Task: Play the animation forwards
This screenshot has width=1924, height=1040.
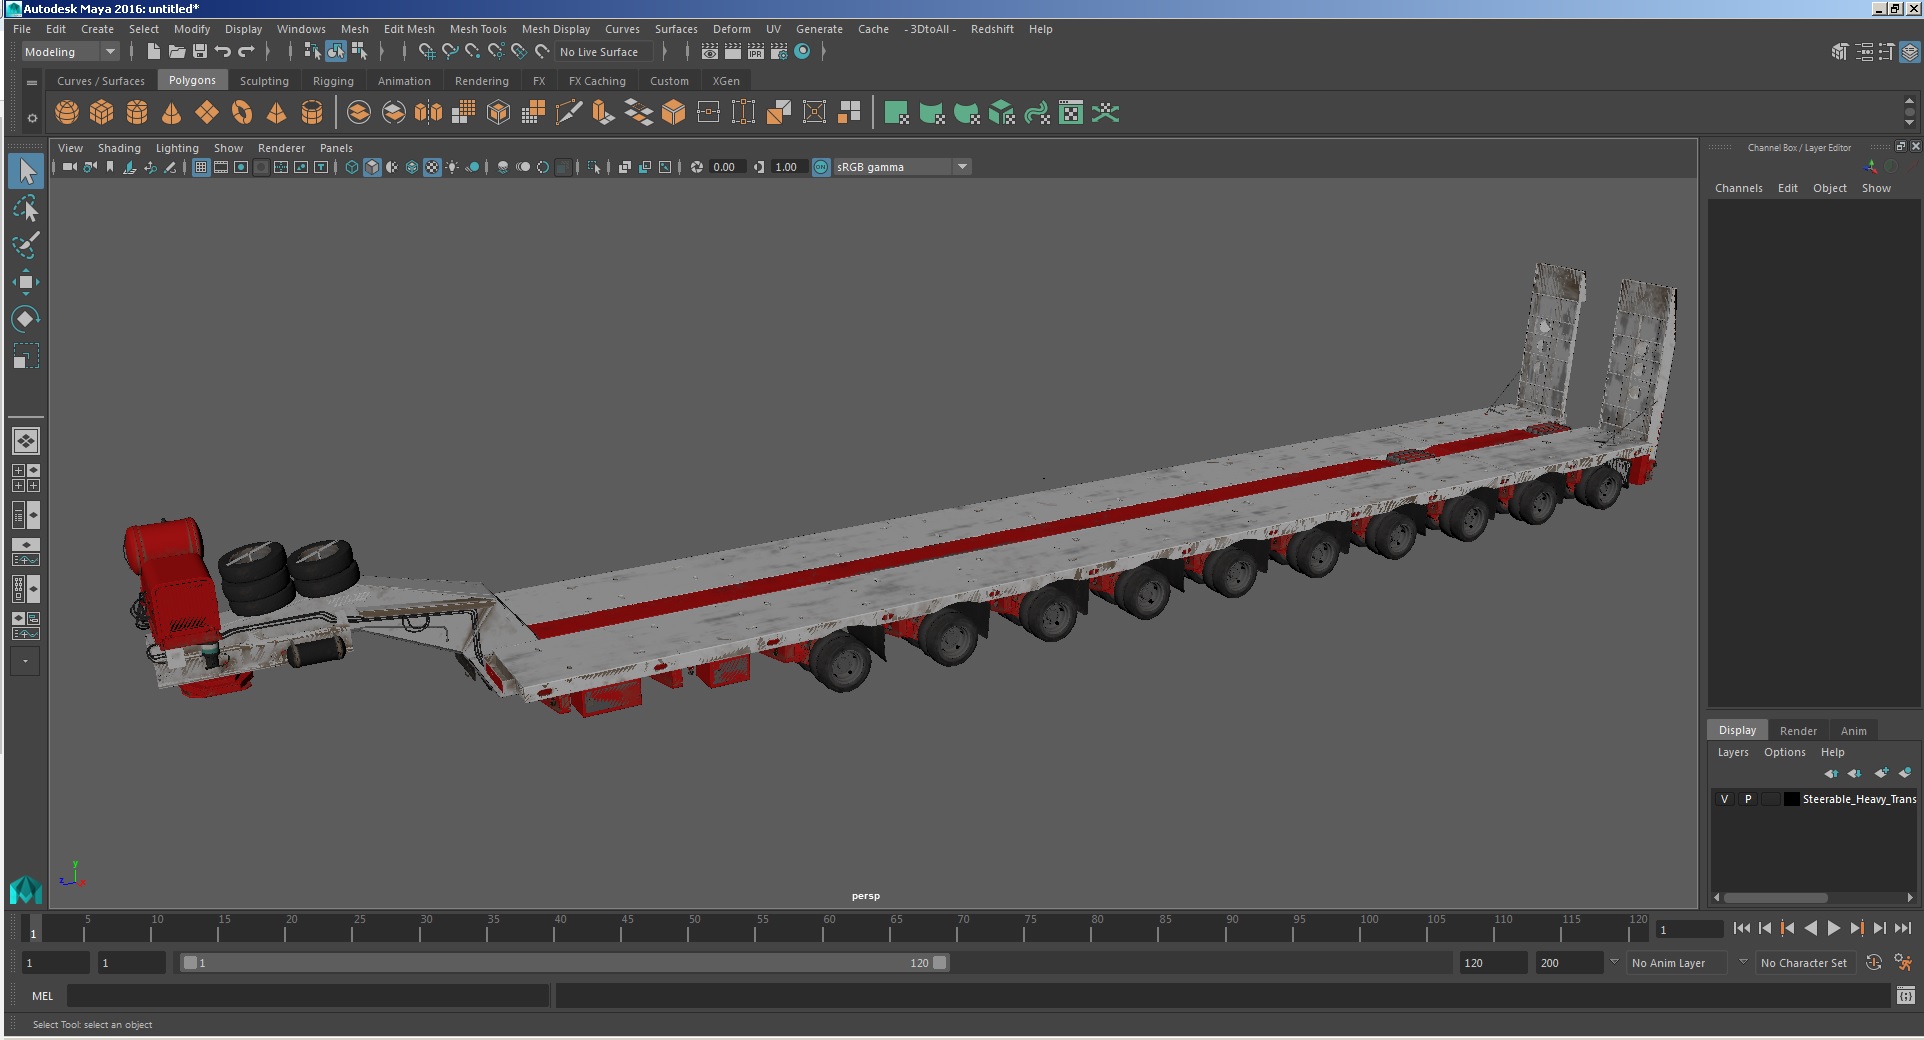Action: coord(1833,928)
